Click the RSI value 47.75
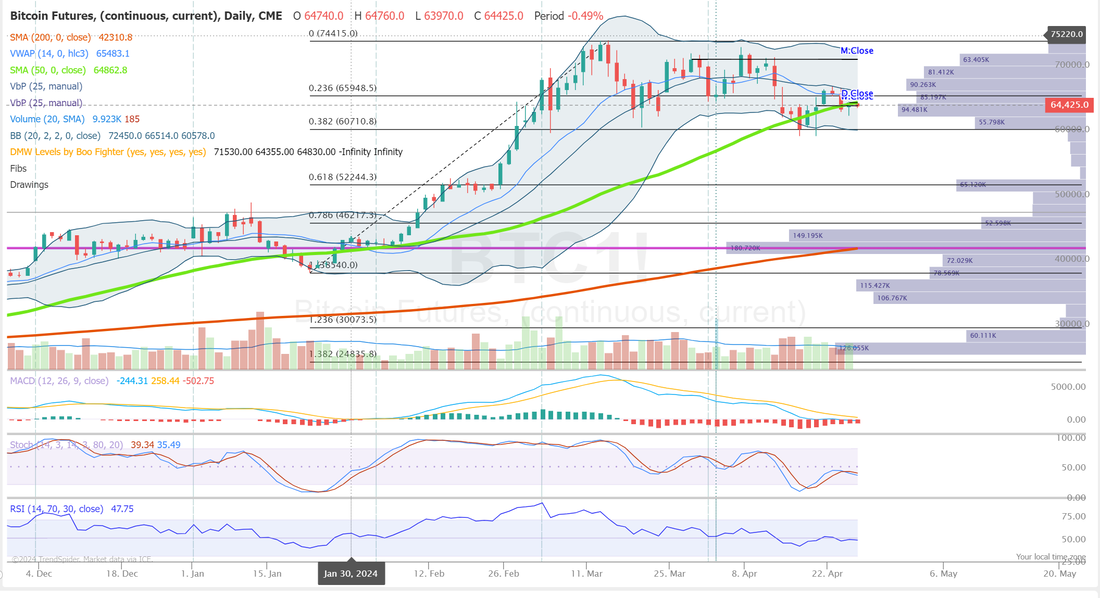The image size is (1100, 598). (x=122, y=509)
